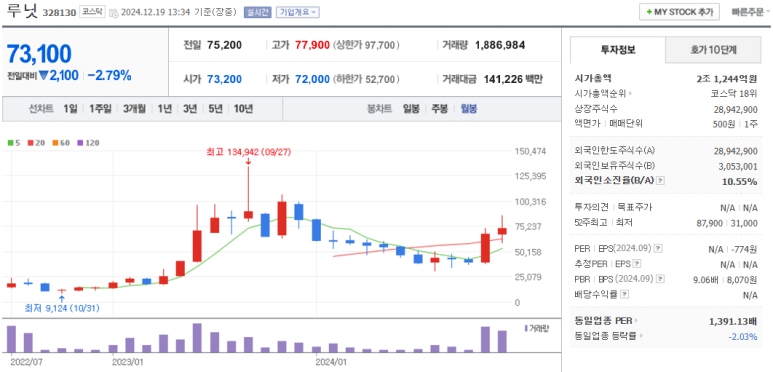Click the 최저 9,124 (10/31) chart label
This screenshot has width=773, height=372.
click(x=62, y=309)
